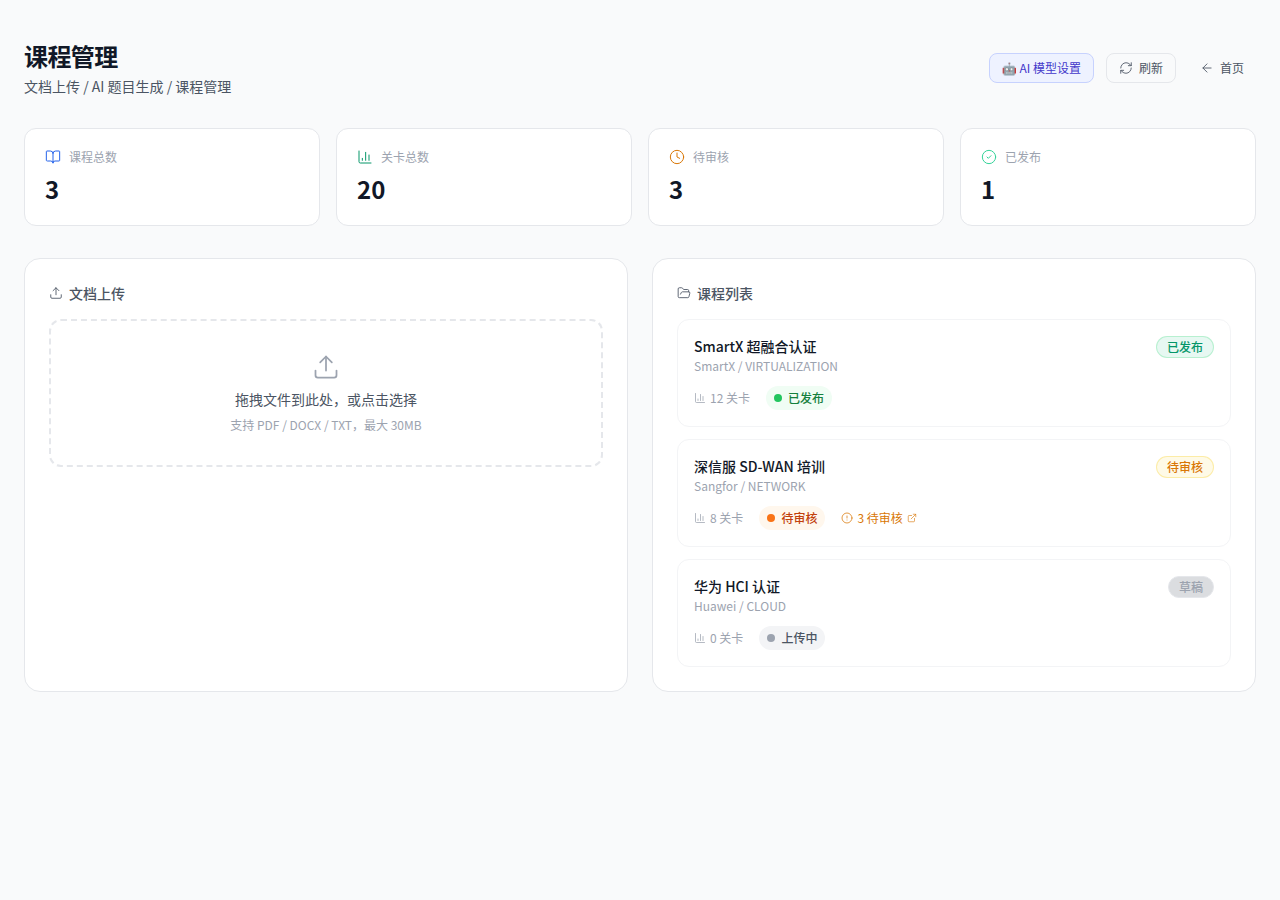The height and width of the screenshot is (900, 1280).
Task: Click the upload icon next to 文档上传 heading
Action: click(x=56, y=293)
